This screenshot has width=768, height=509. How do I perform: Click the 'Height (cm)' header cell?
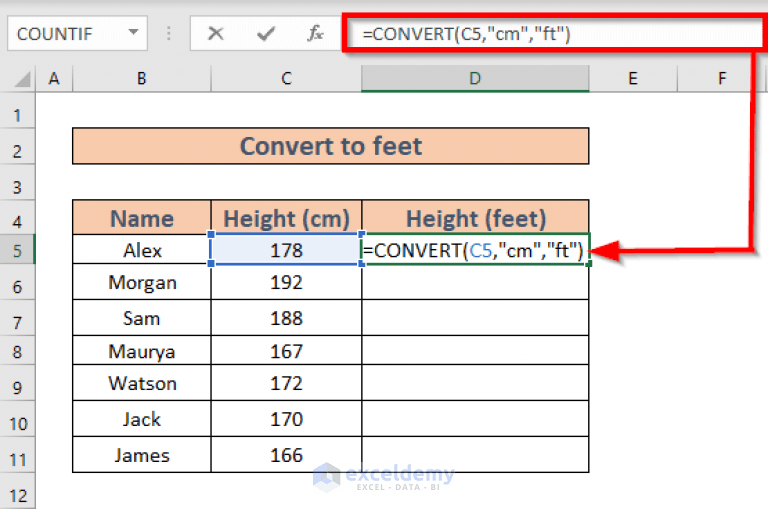287,218
